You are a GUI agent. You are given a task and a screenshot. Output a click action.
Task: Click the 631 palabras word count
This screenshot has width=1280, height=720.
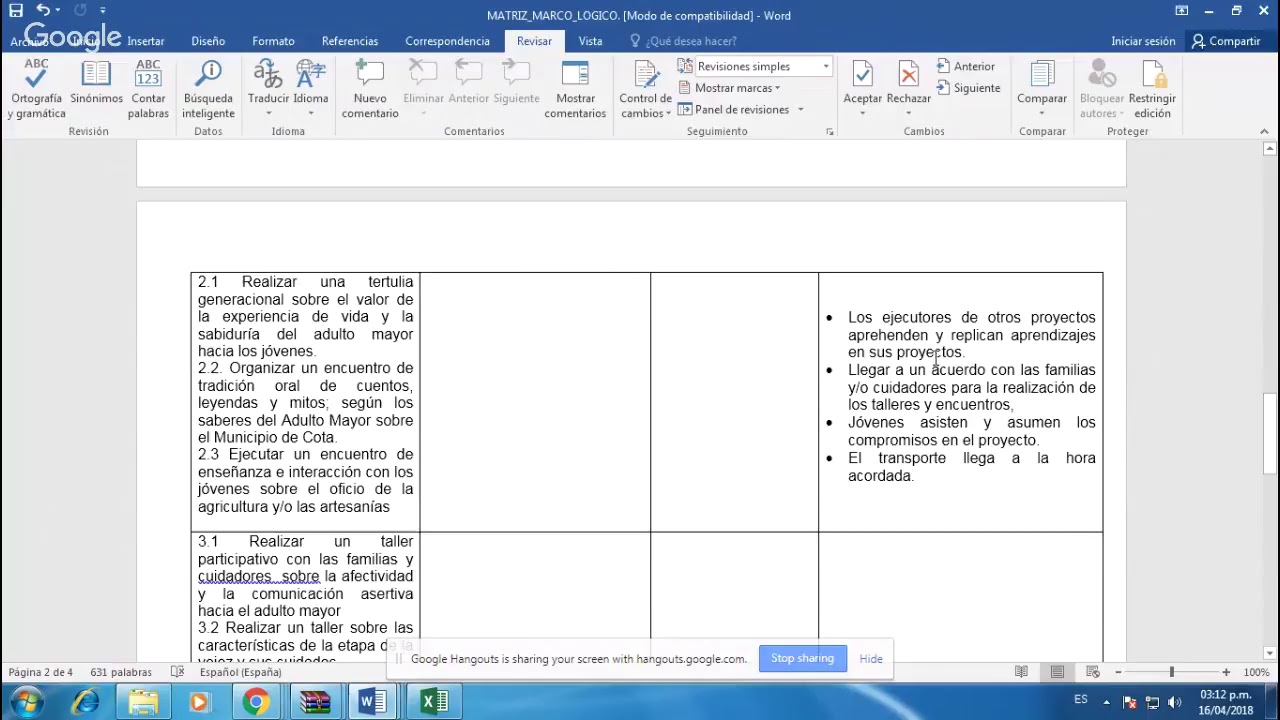(x=121, y=672)
